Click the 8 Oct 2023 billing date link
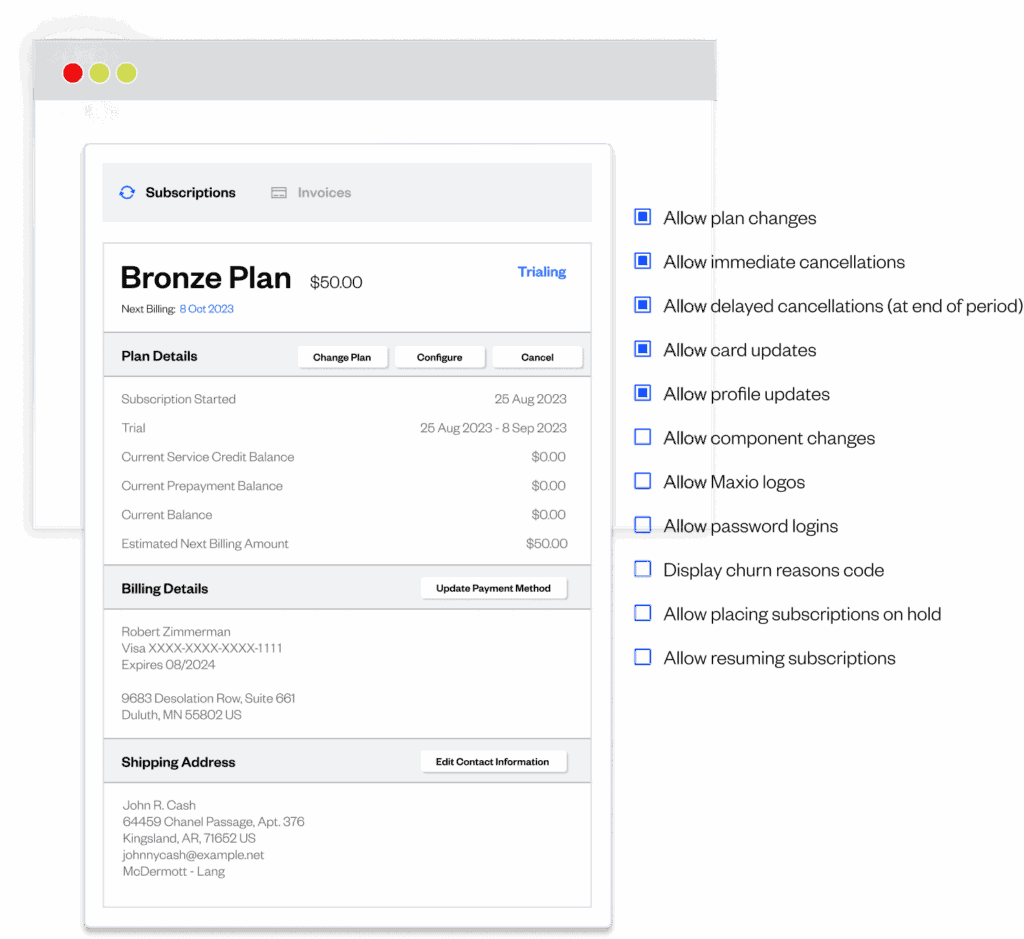Viewport: 1024px width, 939px height. pos(206,309)
